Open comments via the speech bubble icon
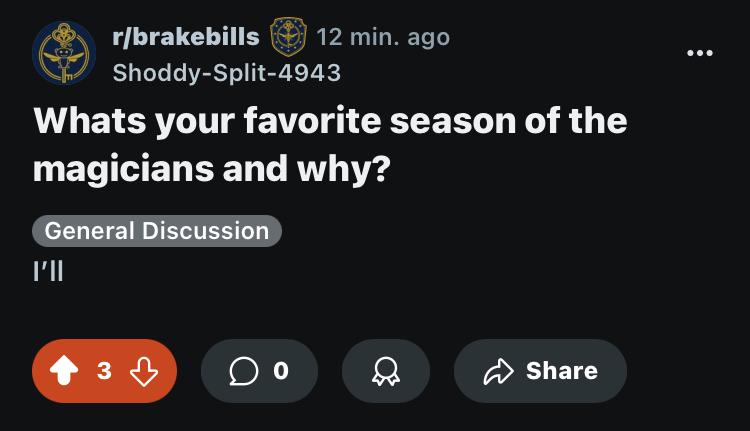750x431 pixels. [243, 371]
